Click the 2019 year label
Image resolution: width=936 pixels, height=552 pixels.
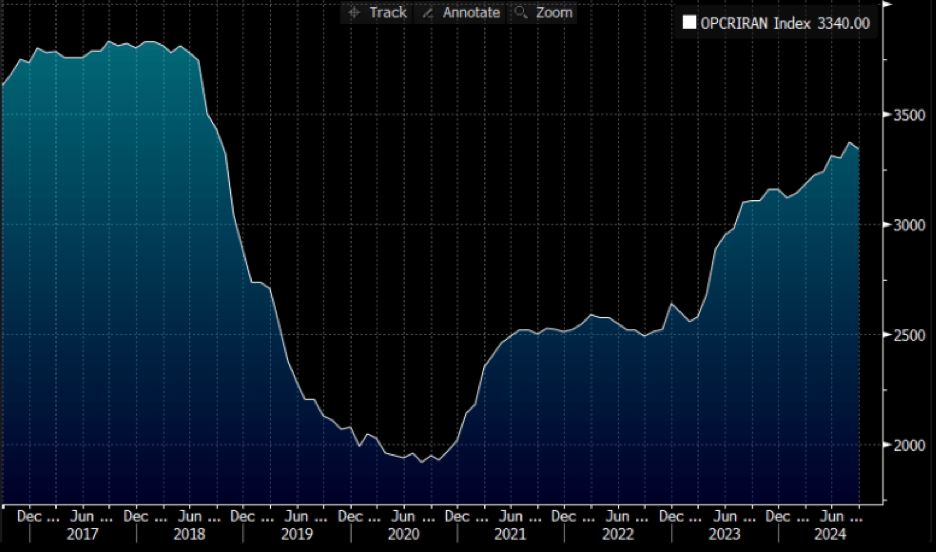click(297, 534)
